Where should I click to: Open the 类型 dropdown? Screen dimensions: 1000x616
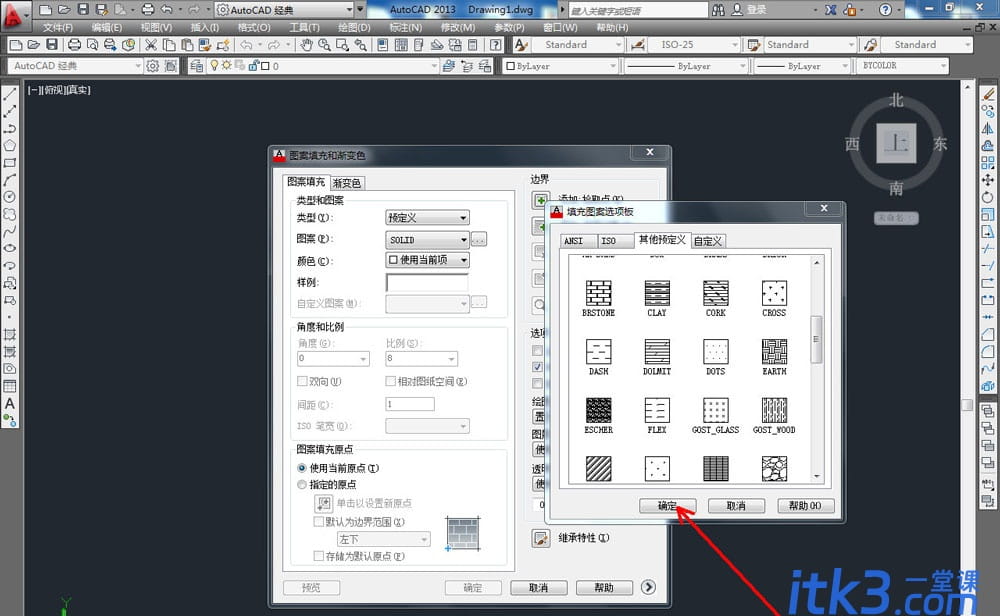tap(427, 217)
